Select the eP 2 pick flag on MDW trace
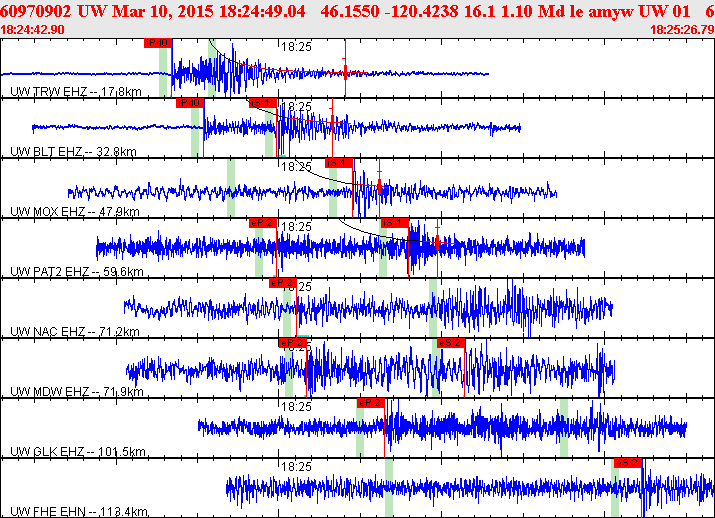Screen dimensions: 715x518 point(292,343)
